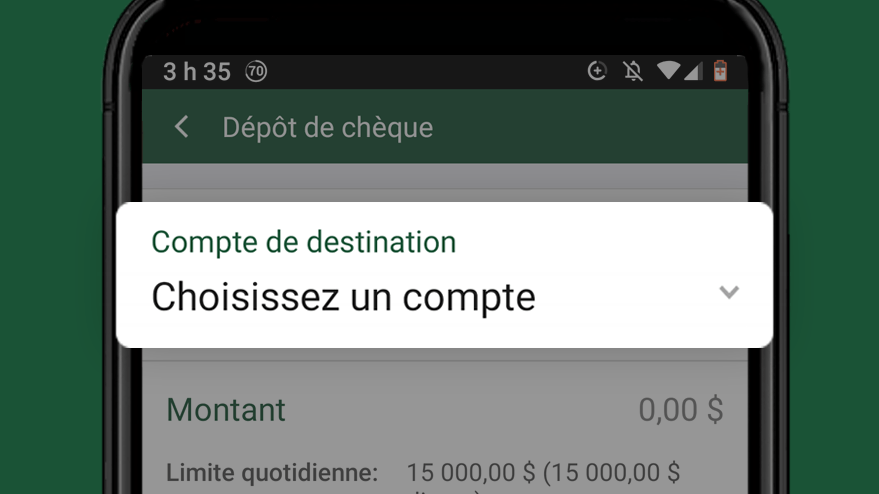The image size is (879, 494).
Task: Tap the white destination account card
Action: (445, 275)
